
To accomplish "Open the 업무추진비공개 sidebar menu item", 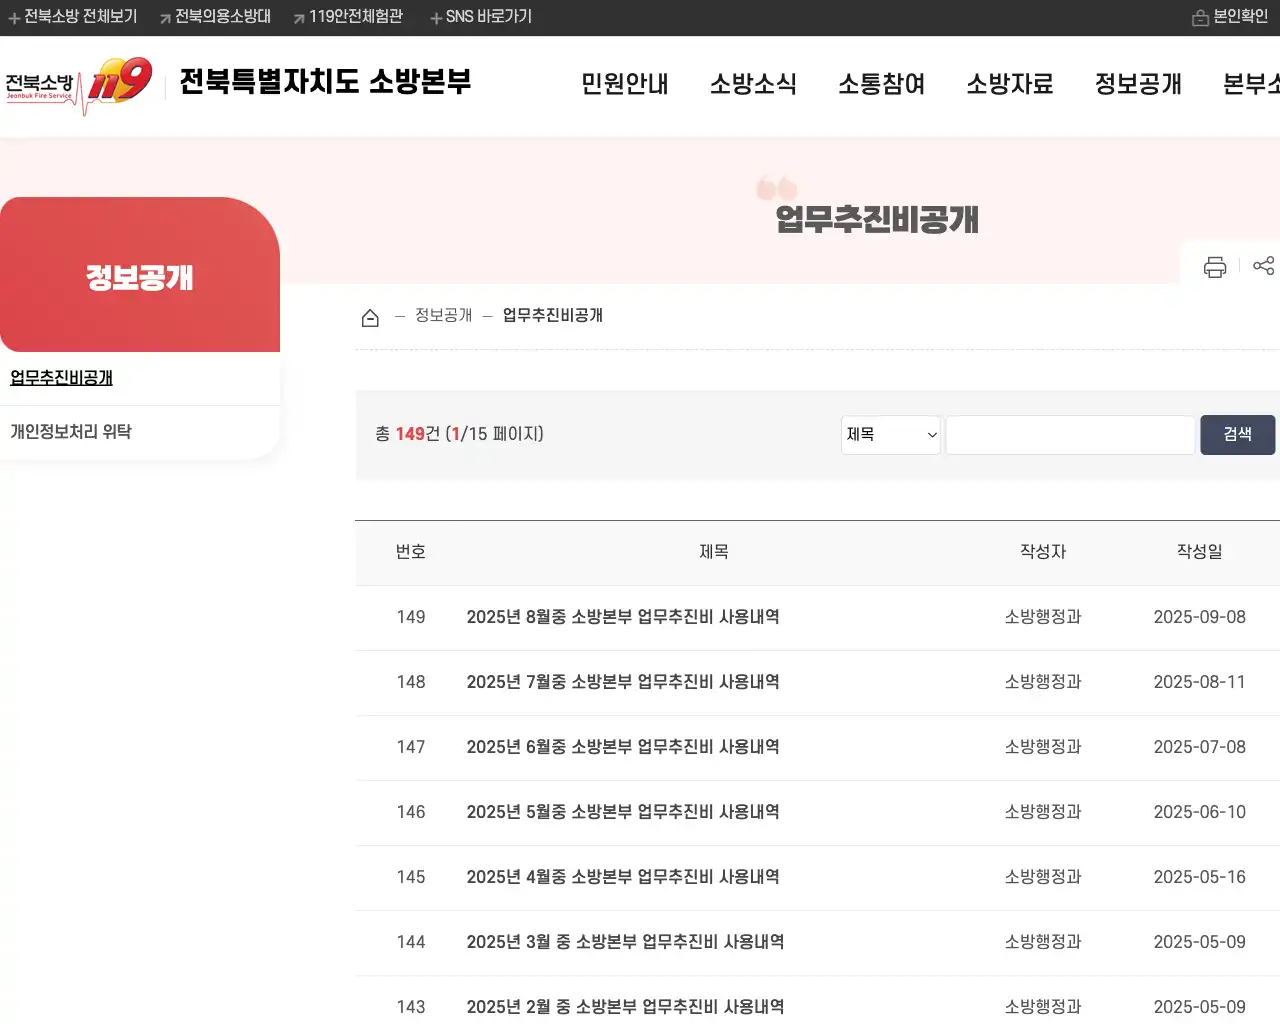I will coord(61,378).
